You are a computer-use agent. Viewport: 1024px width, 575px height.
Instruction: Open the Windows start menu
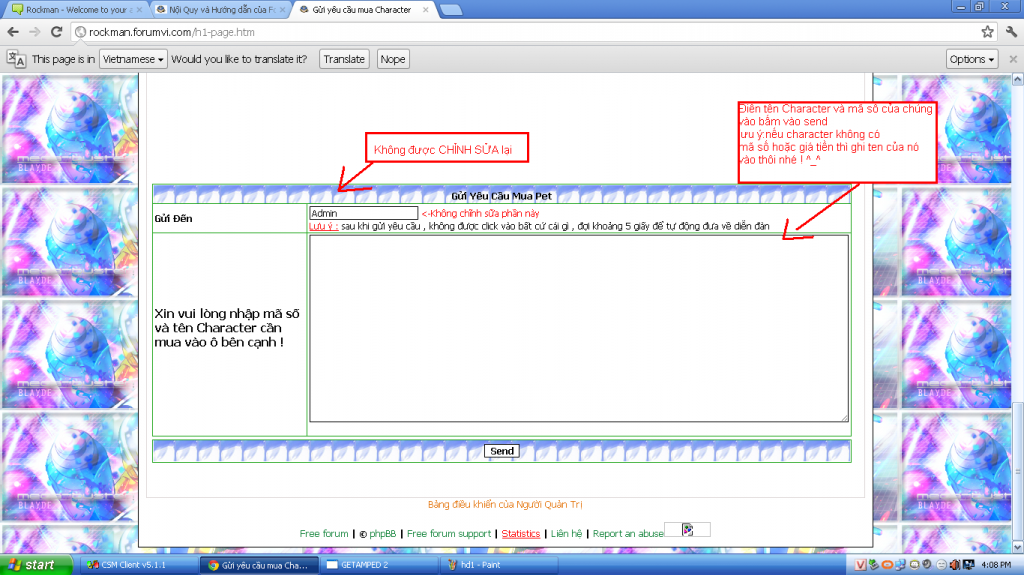coord(37,565)
